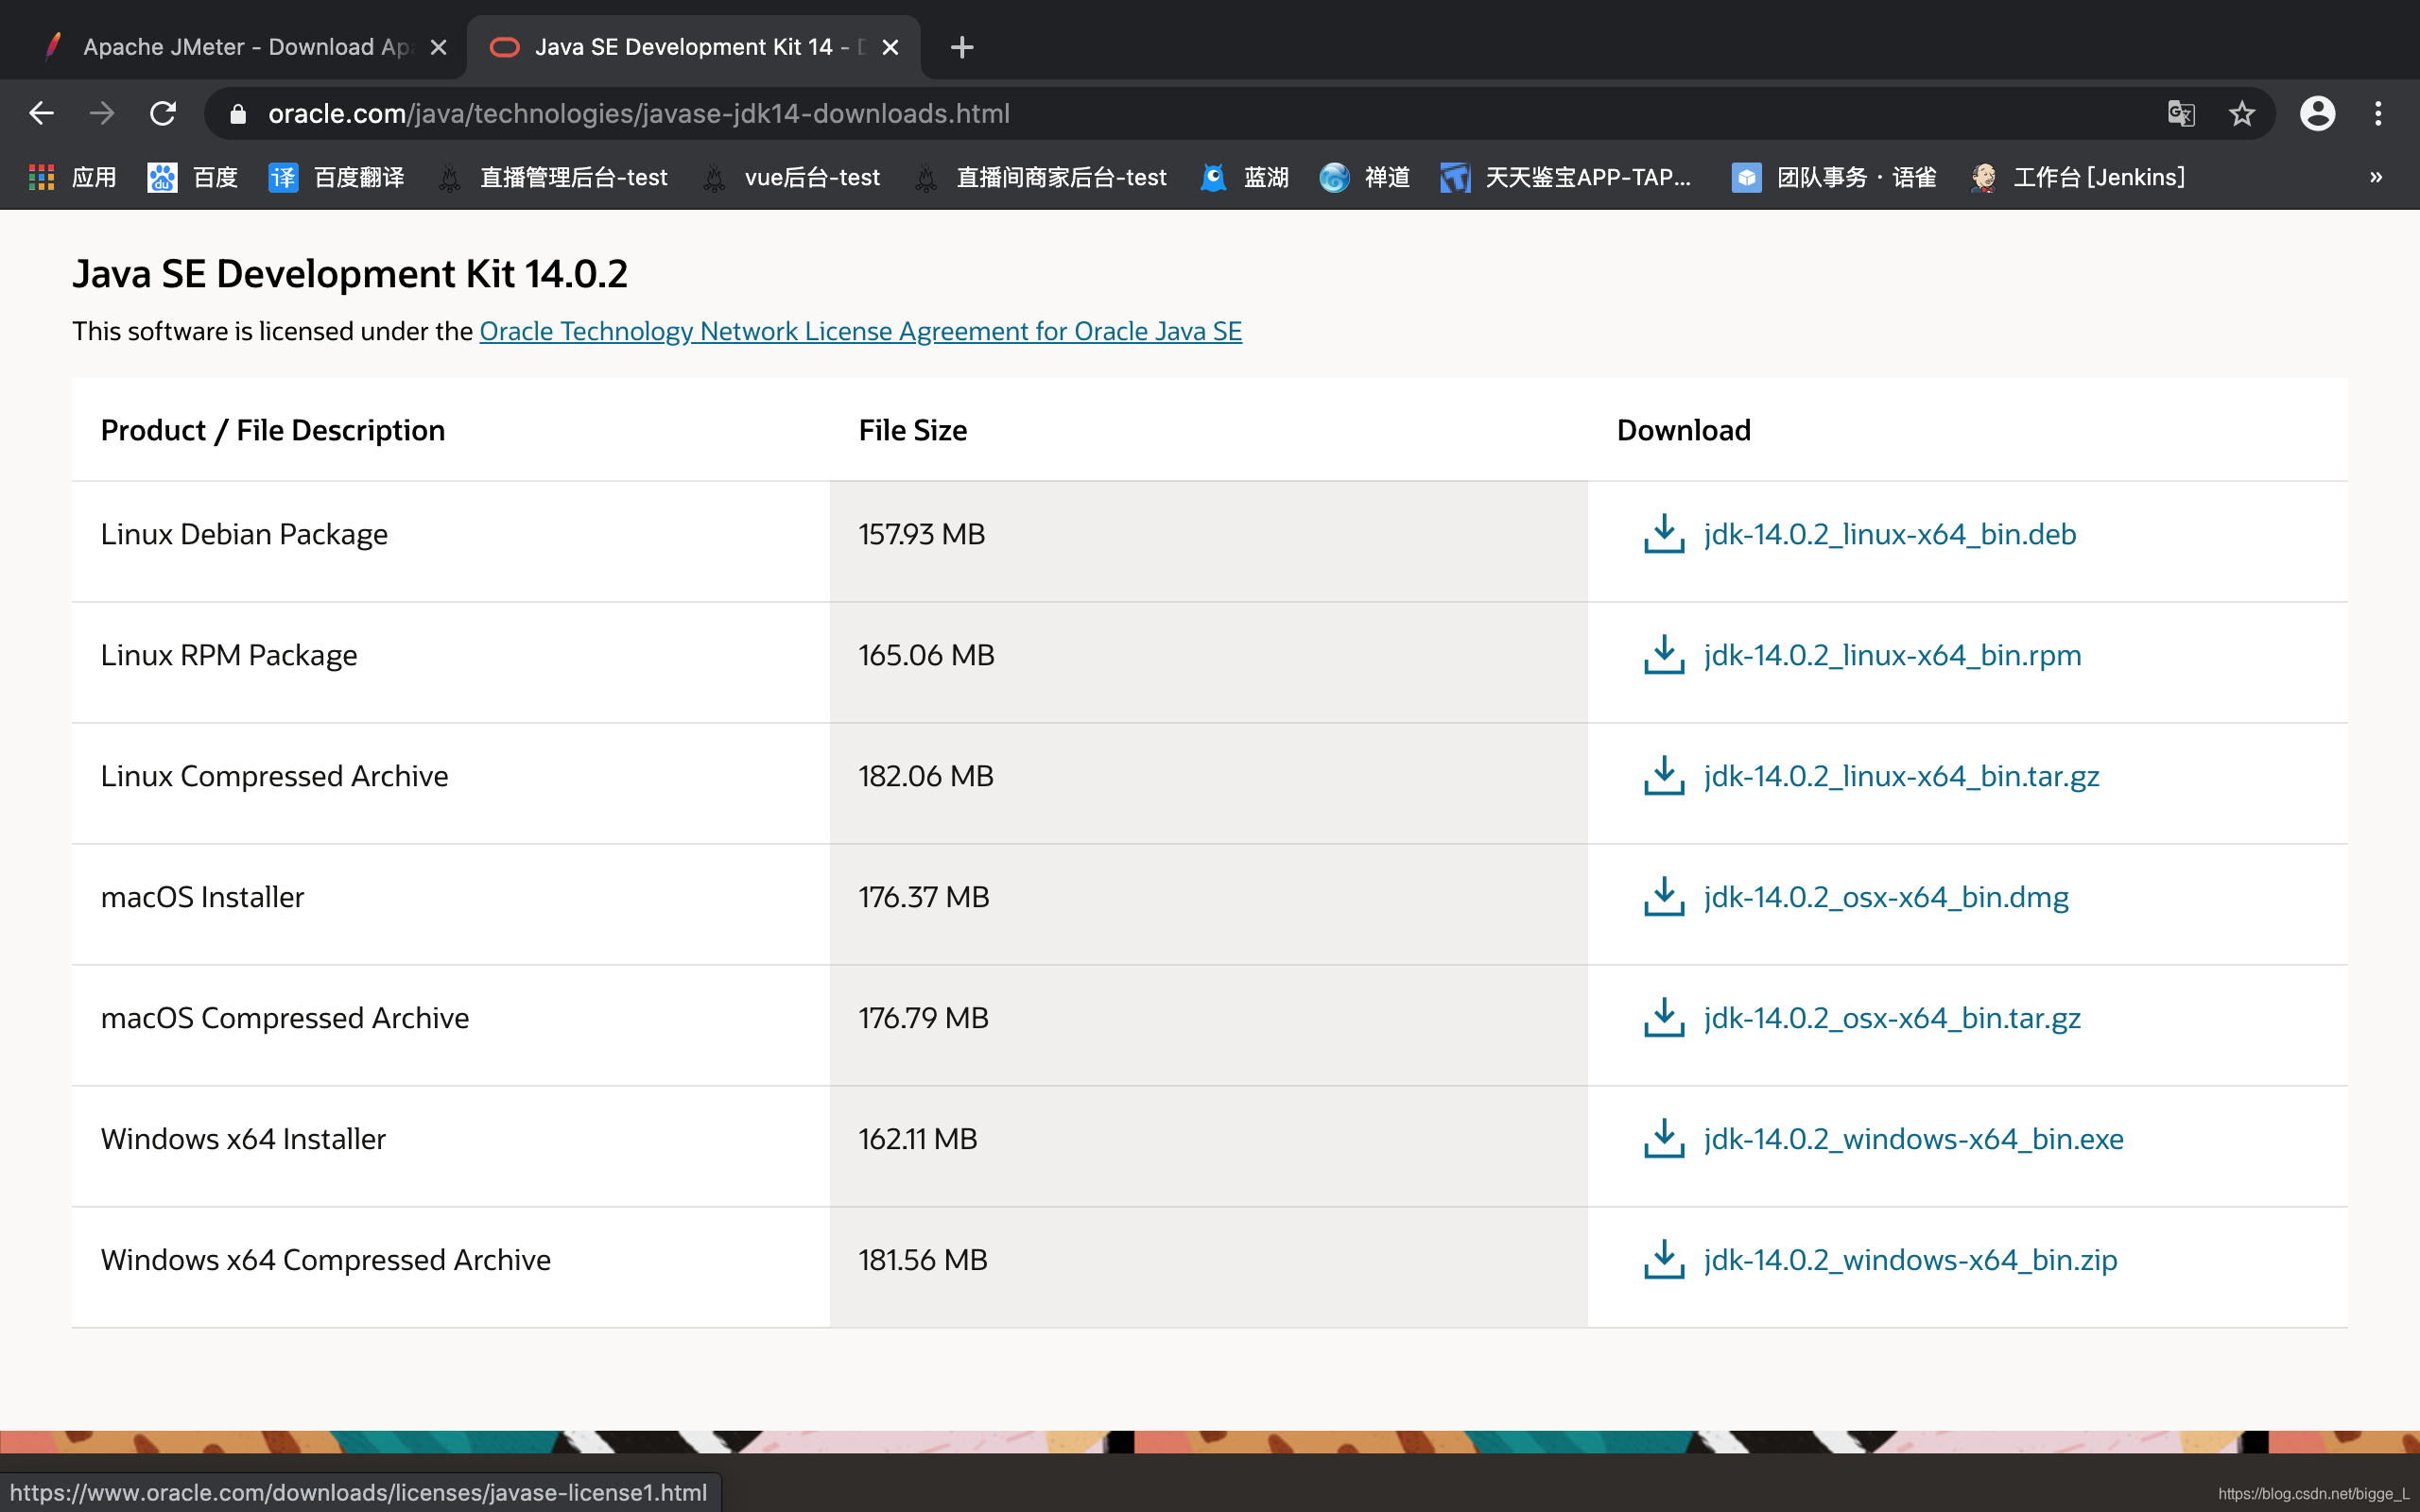The image size is (2420, 1512).
Task: Click the '176.37 MB' file size cell
Action: 1209,904
